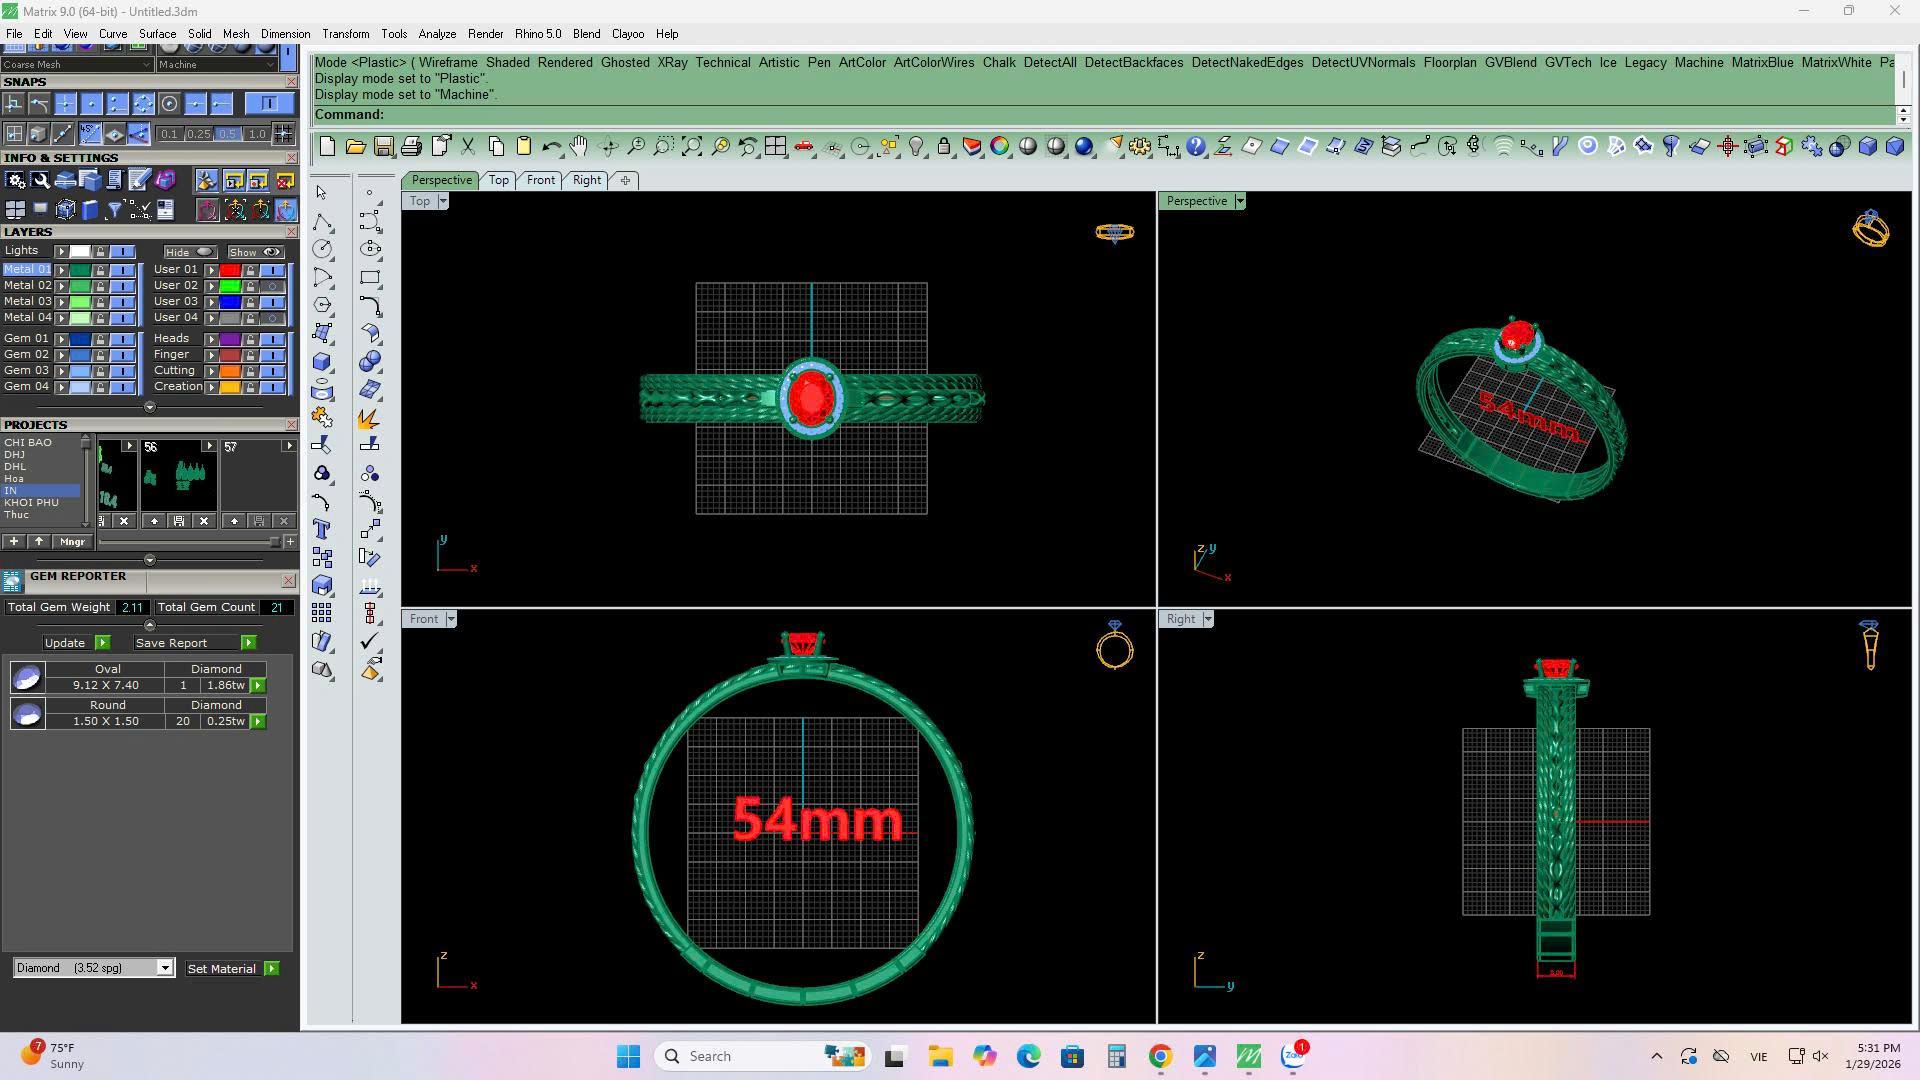Open the Diamond material dropdown

click(x=165, y=968)
